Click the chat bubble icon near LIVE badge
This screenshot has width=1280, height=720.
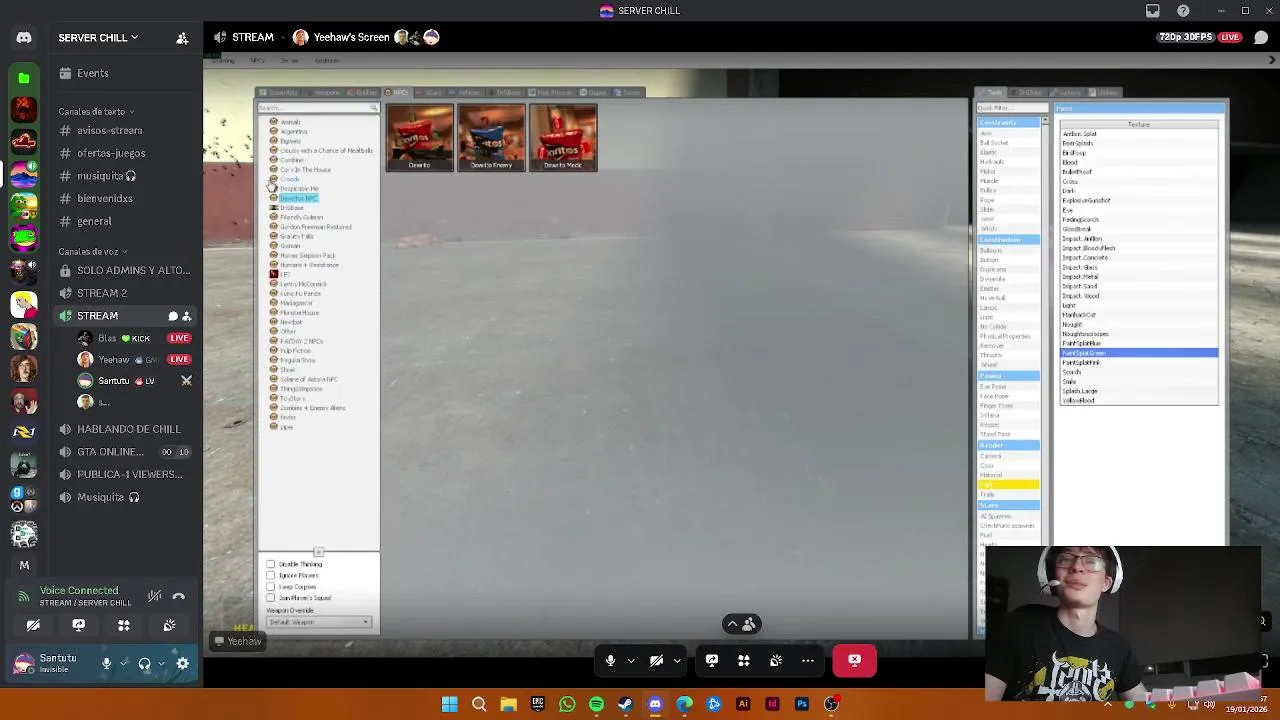(1261, 38)
